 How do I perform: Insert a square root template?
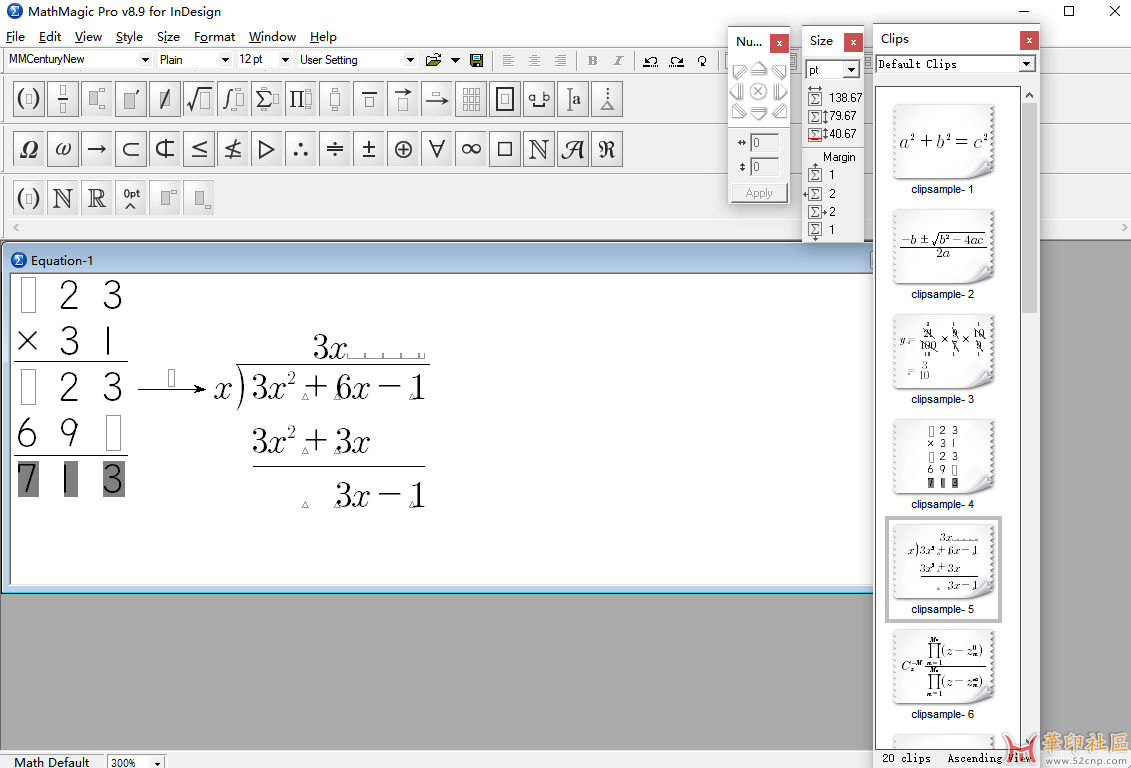point(198,99)
